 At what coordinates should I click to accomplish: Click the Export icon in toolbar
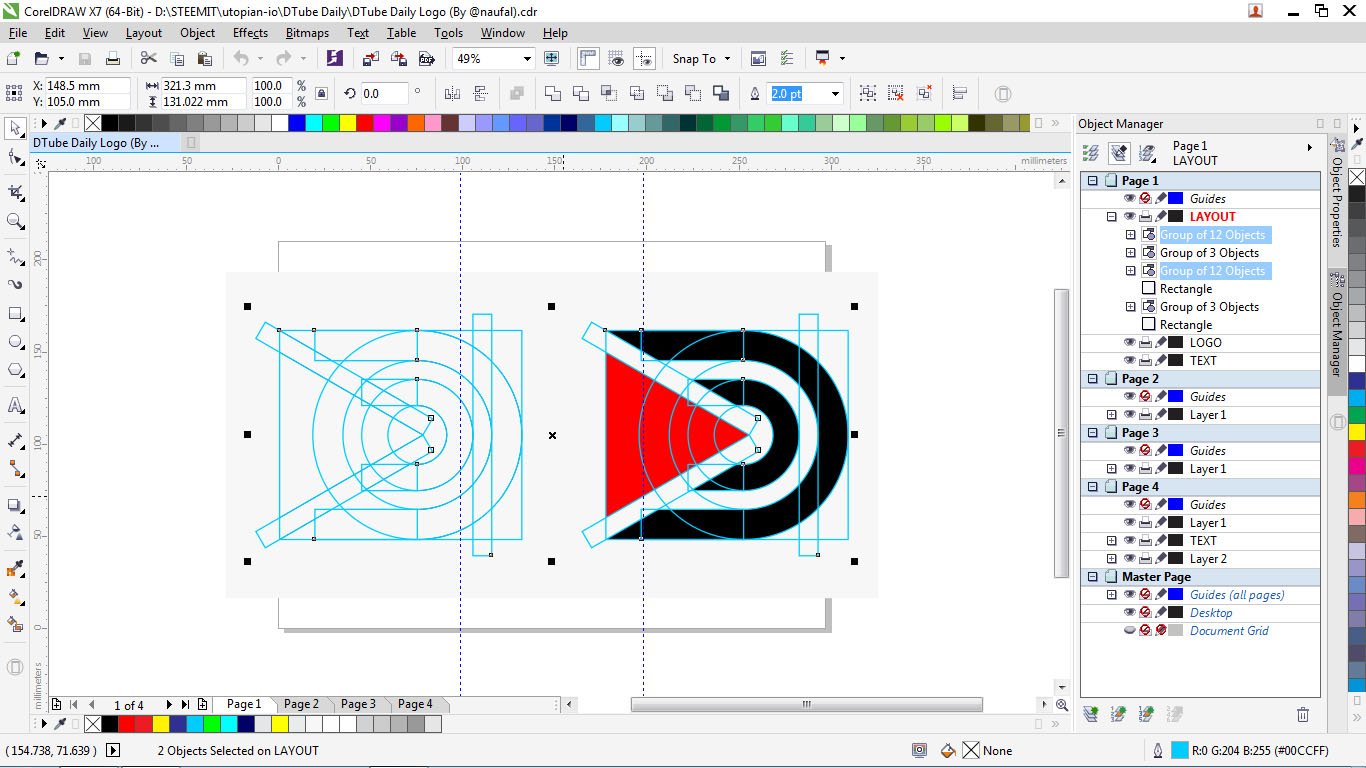(398, 59)
